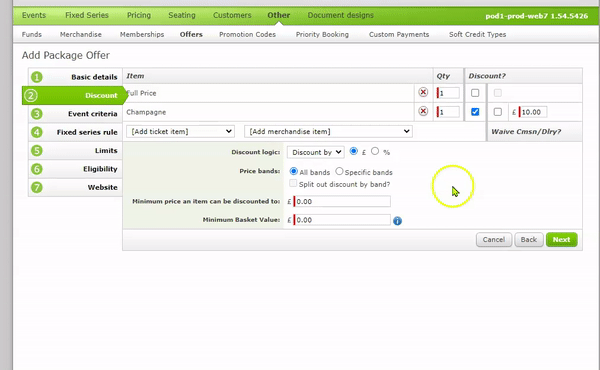Image resolution: width=600 pixels, height=370 pixels.
Task: Go to step 5 Limits
Action: click(x=75, y=150)
